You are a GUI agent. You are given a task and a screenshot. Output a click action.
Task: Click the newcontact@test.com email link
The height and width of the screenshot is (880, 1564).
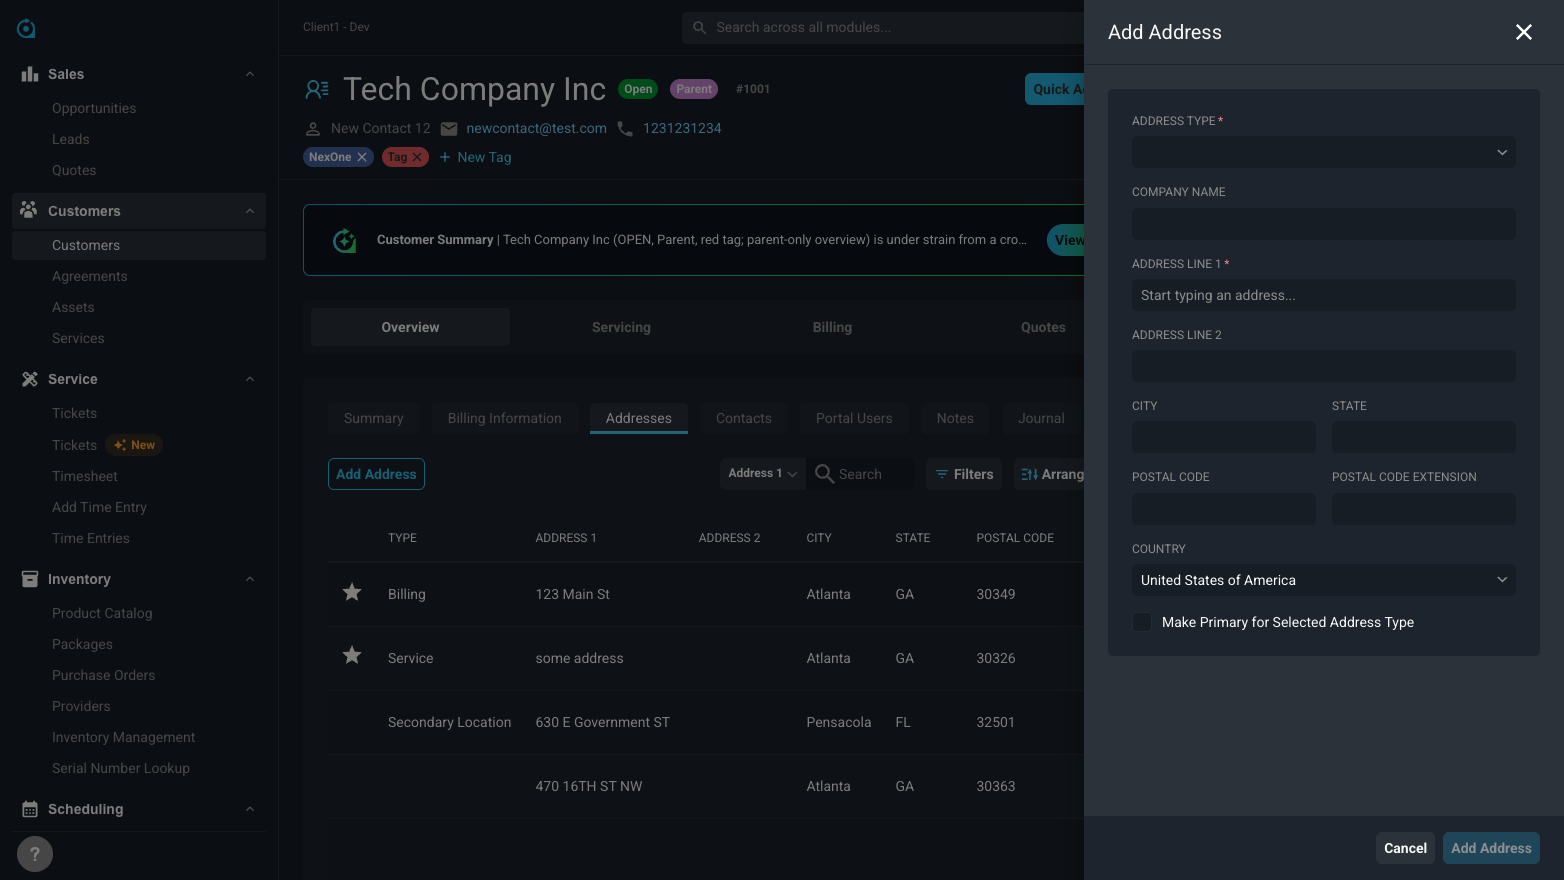pyautogui.click(x=536, y=128)
